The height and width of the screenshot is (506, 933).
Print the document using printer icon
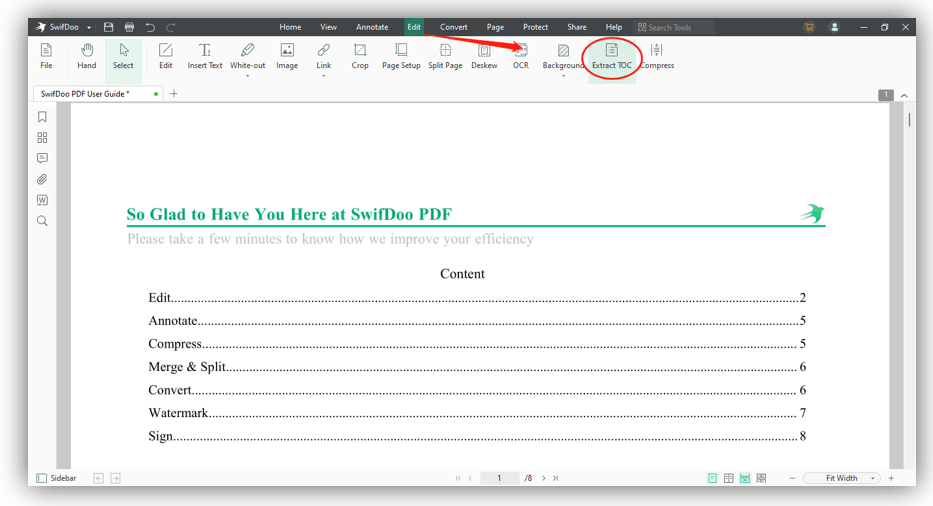tap(129, 27)
